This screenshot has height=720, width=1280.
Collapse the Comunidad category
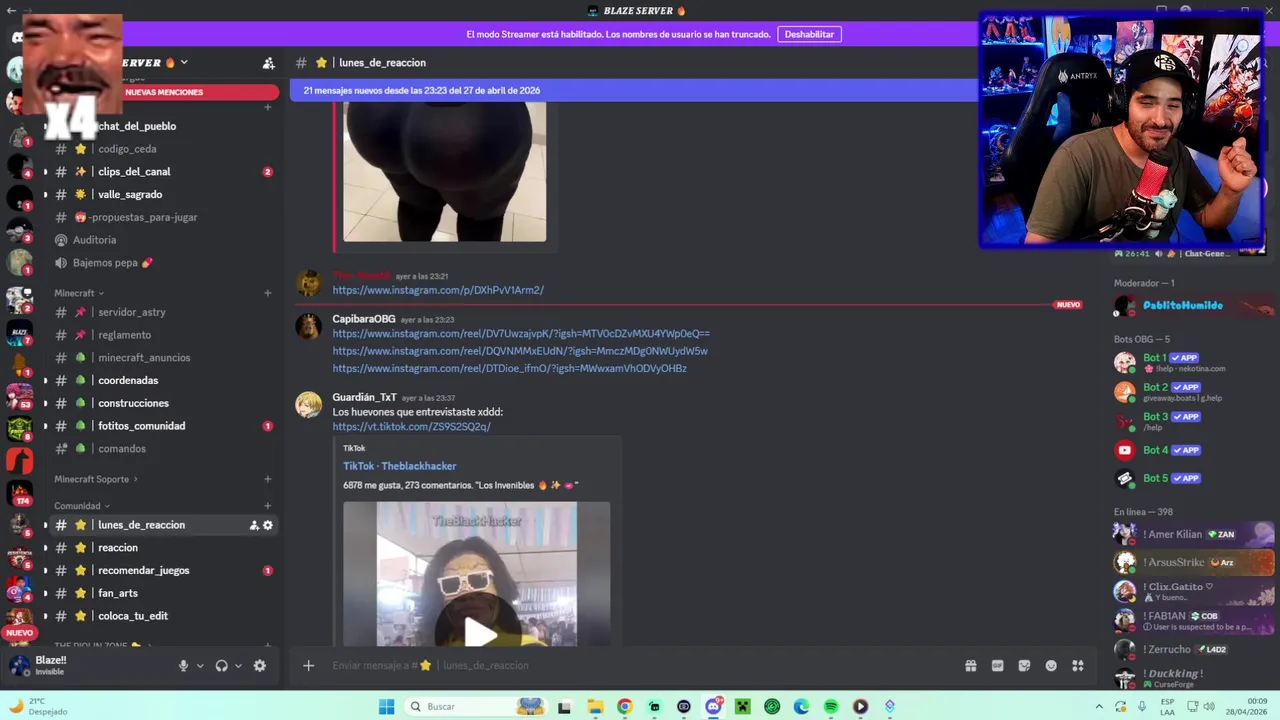pyautogui.click(x=82, y=506)
